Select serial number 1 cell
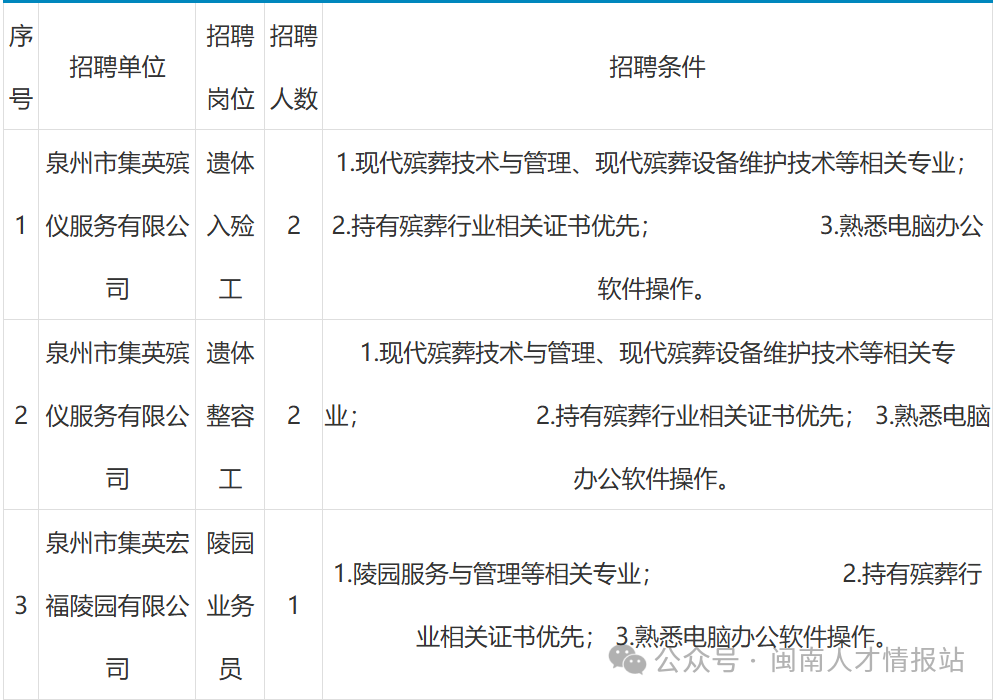 [21, 225]
